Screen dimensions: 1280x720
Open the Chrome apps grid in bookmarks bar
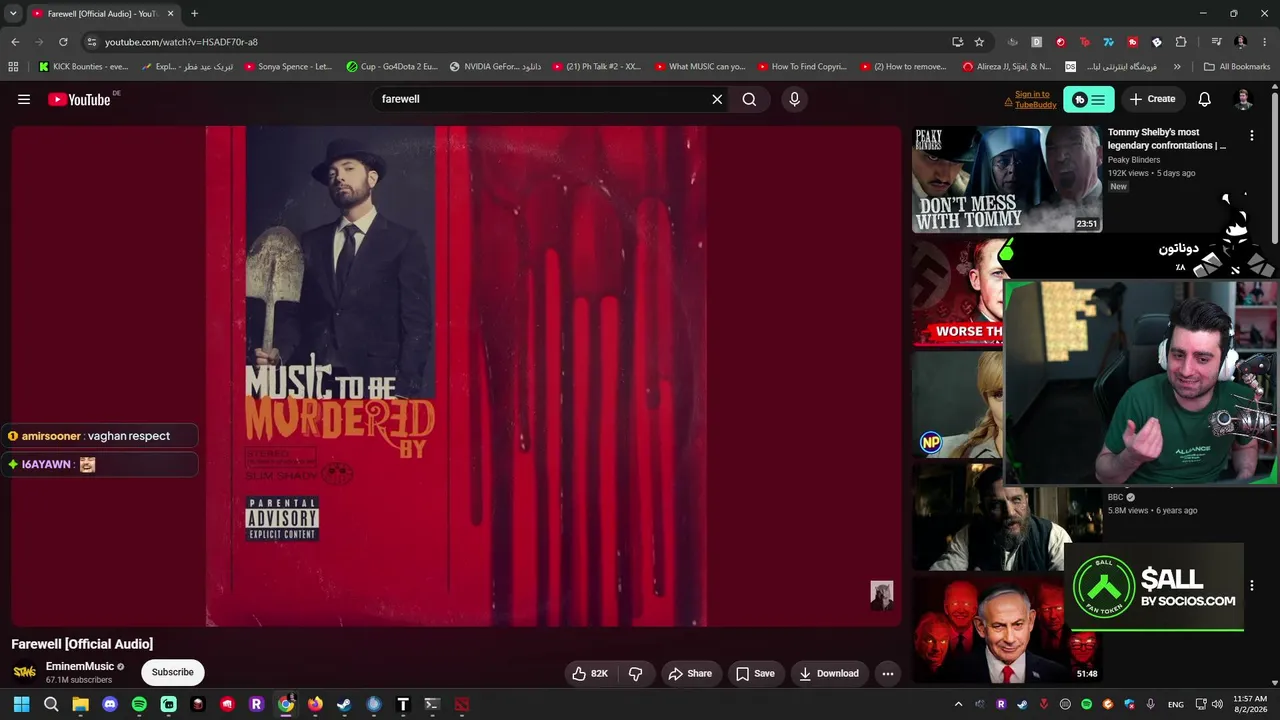pos(13,67)
